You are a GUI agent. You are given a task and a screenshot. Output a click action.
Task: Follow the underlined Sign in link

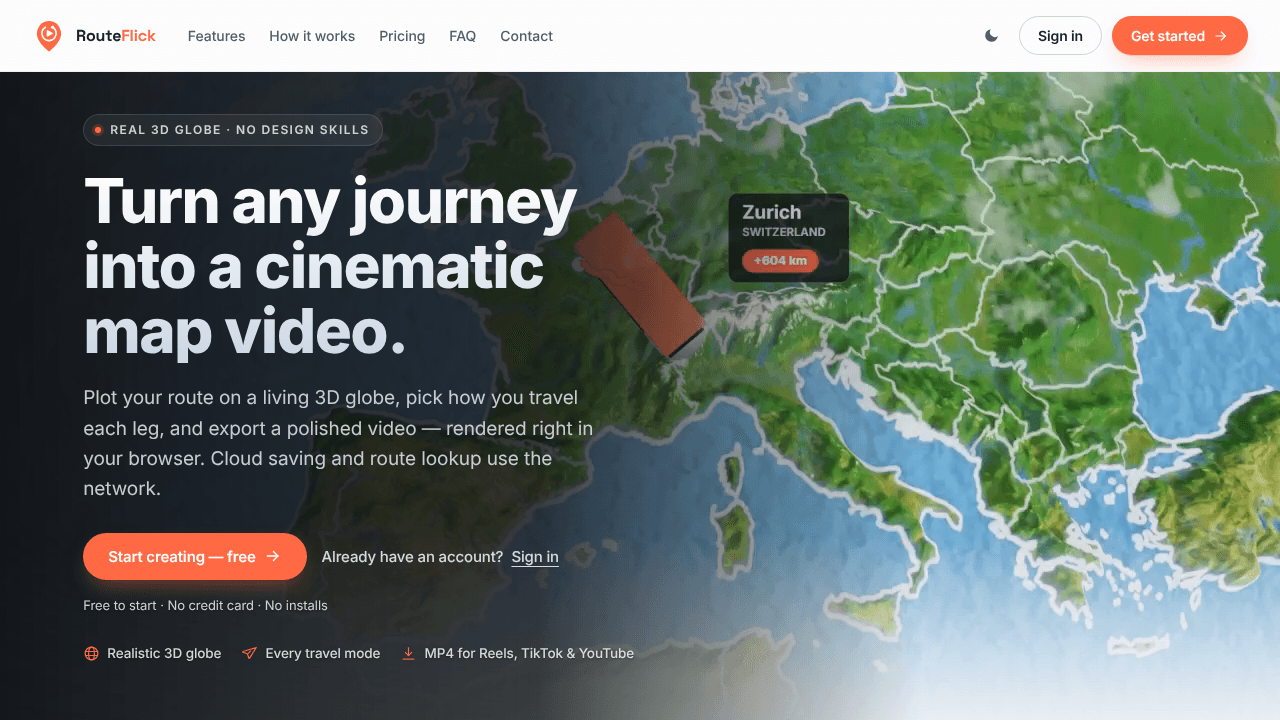(535, 557)
